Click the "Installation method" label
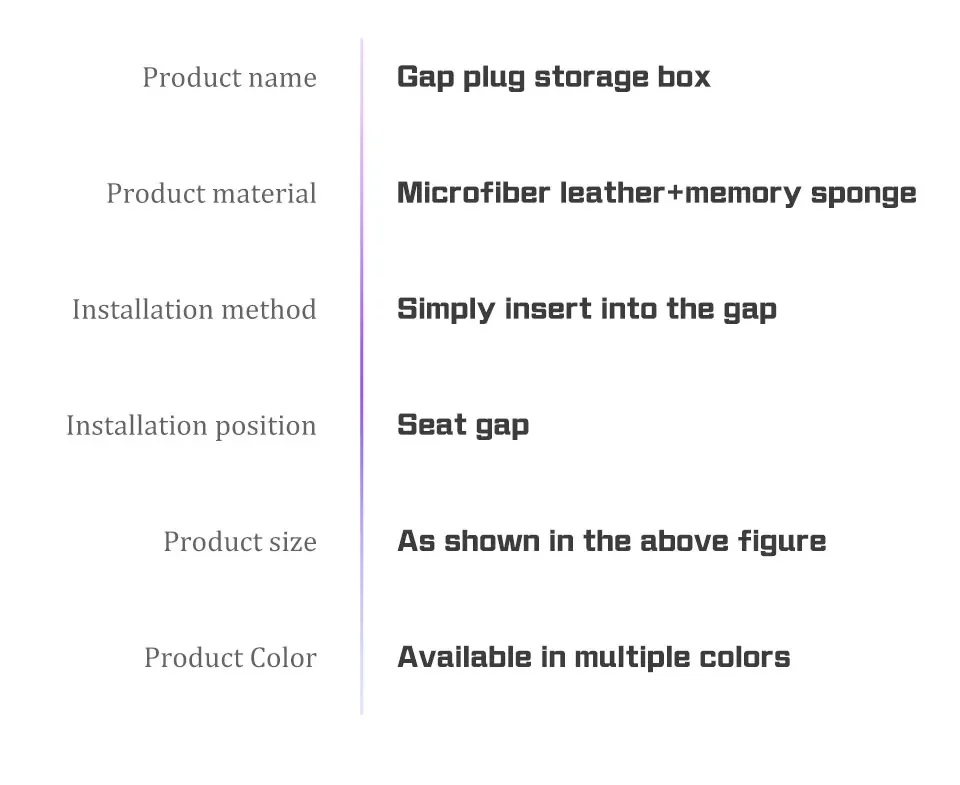 (x=194, y=310)
